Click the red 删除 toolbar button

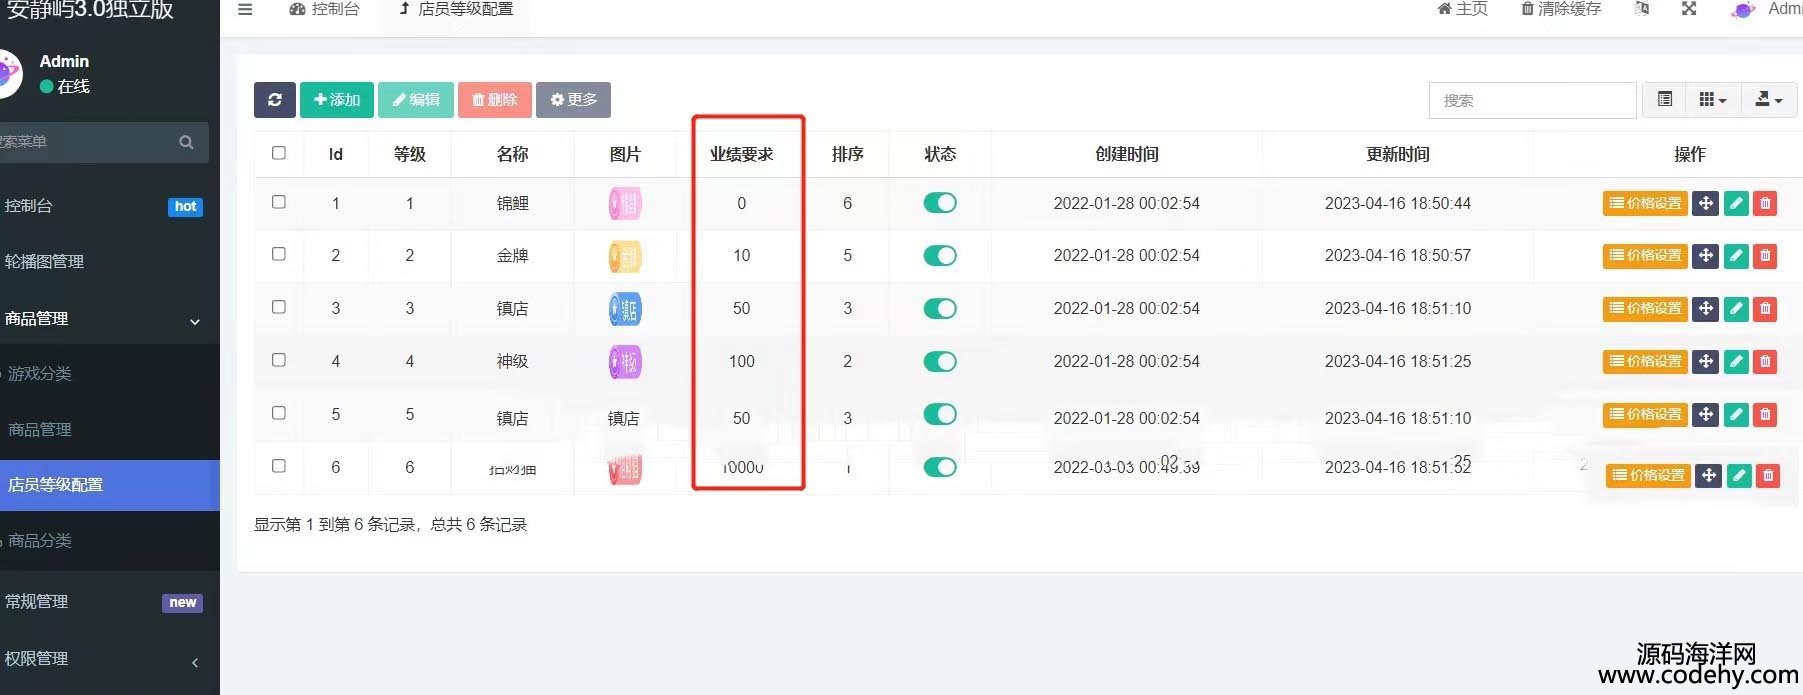(495, 100)
